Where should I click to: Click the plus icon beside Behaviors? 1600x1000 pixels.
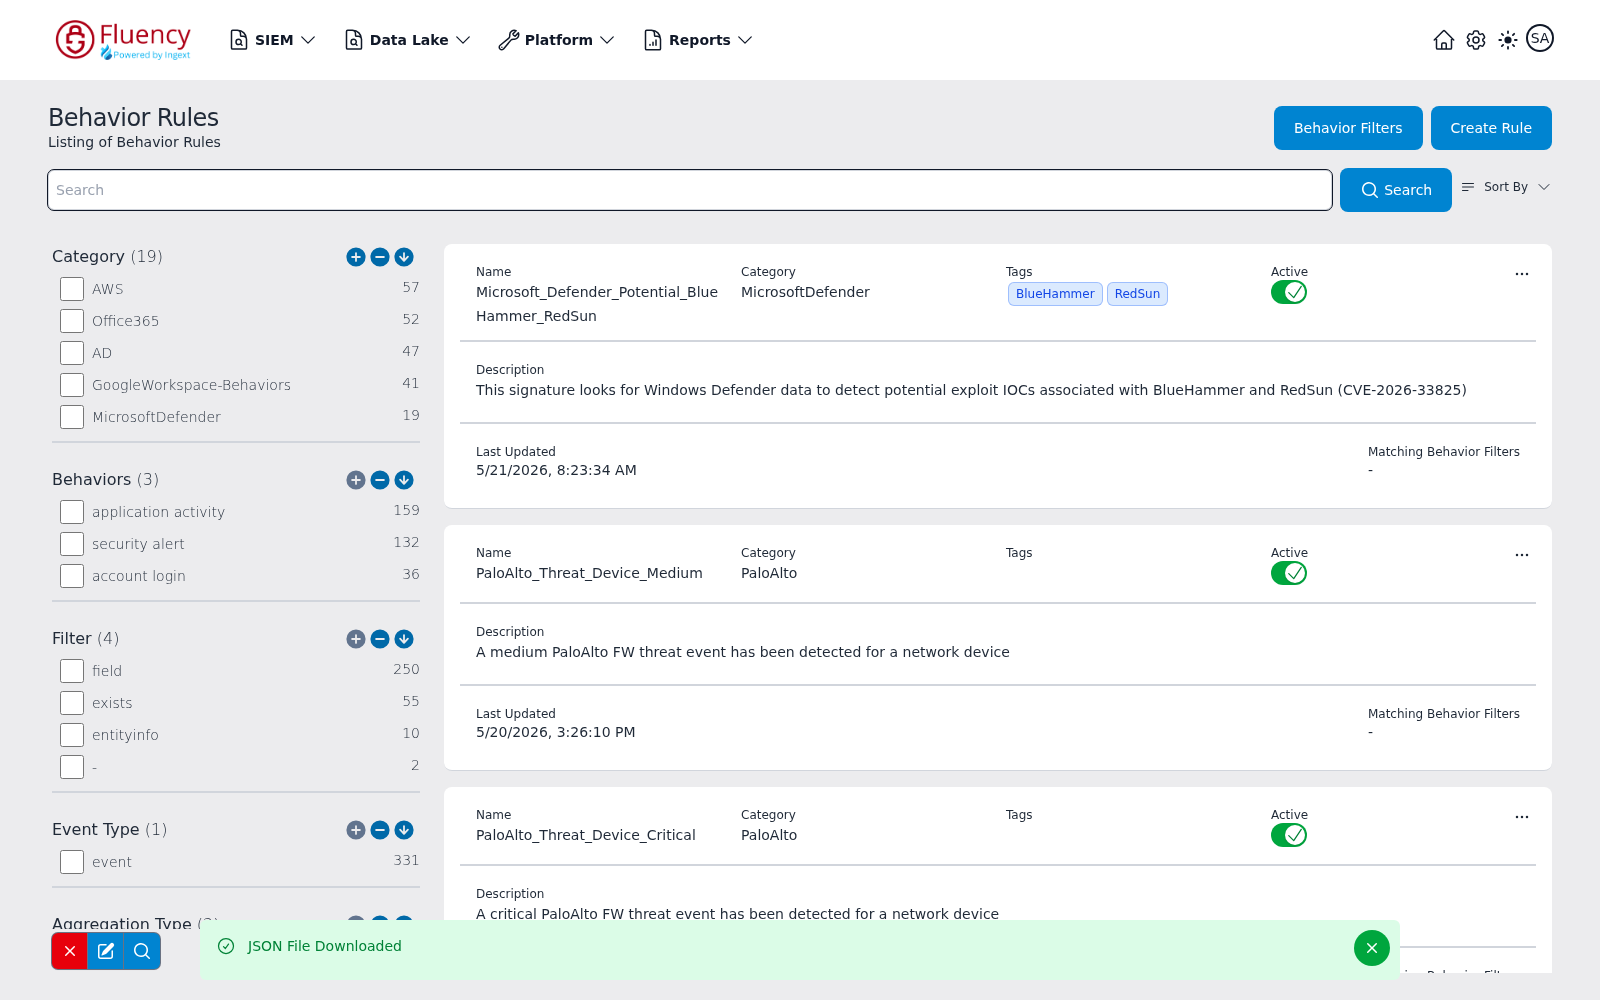(356, 480)
